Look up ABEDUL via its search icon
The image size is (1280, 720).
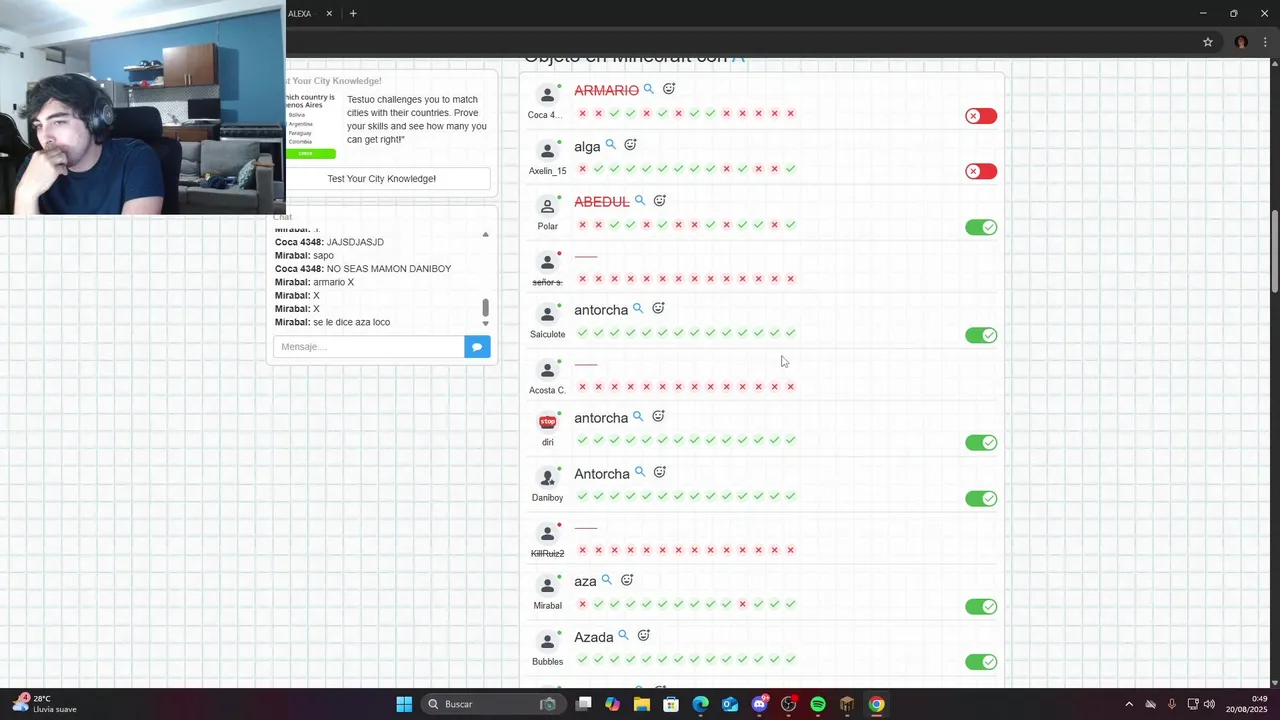point(639,201)
